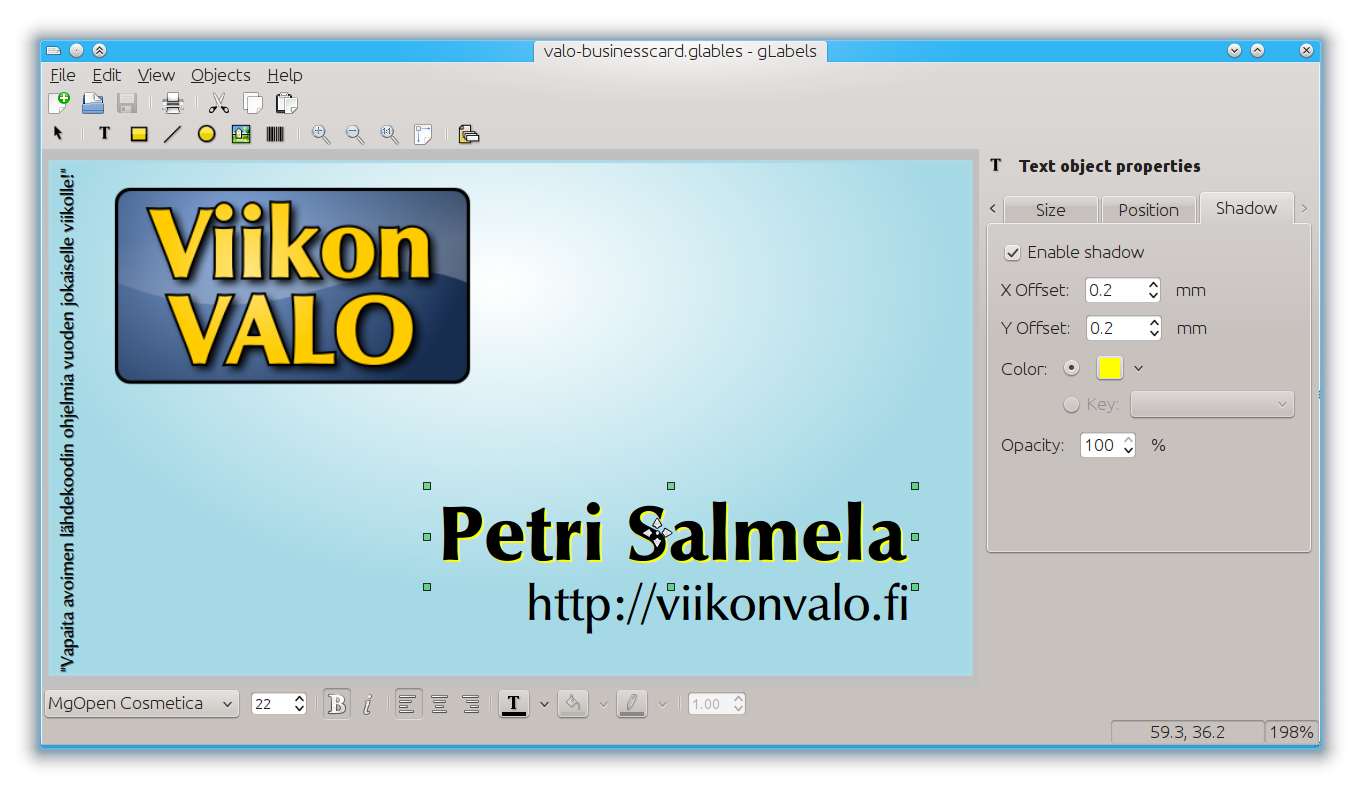Open line color dropdown arrow
Viewport: 1361px width, 788px height.
click(x=662, y=704)
